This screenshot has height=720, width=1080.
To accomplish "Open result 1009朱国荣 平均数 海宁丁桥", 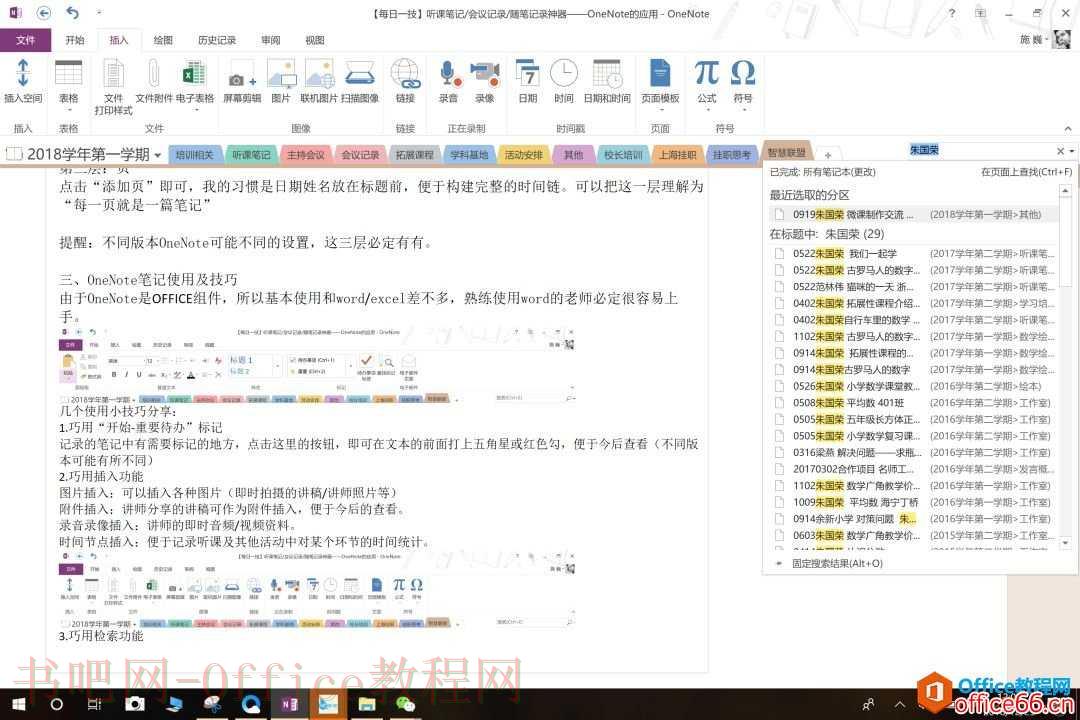I will tap(911, 502).
